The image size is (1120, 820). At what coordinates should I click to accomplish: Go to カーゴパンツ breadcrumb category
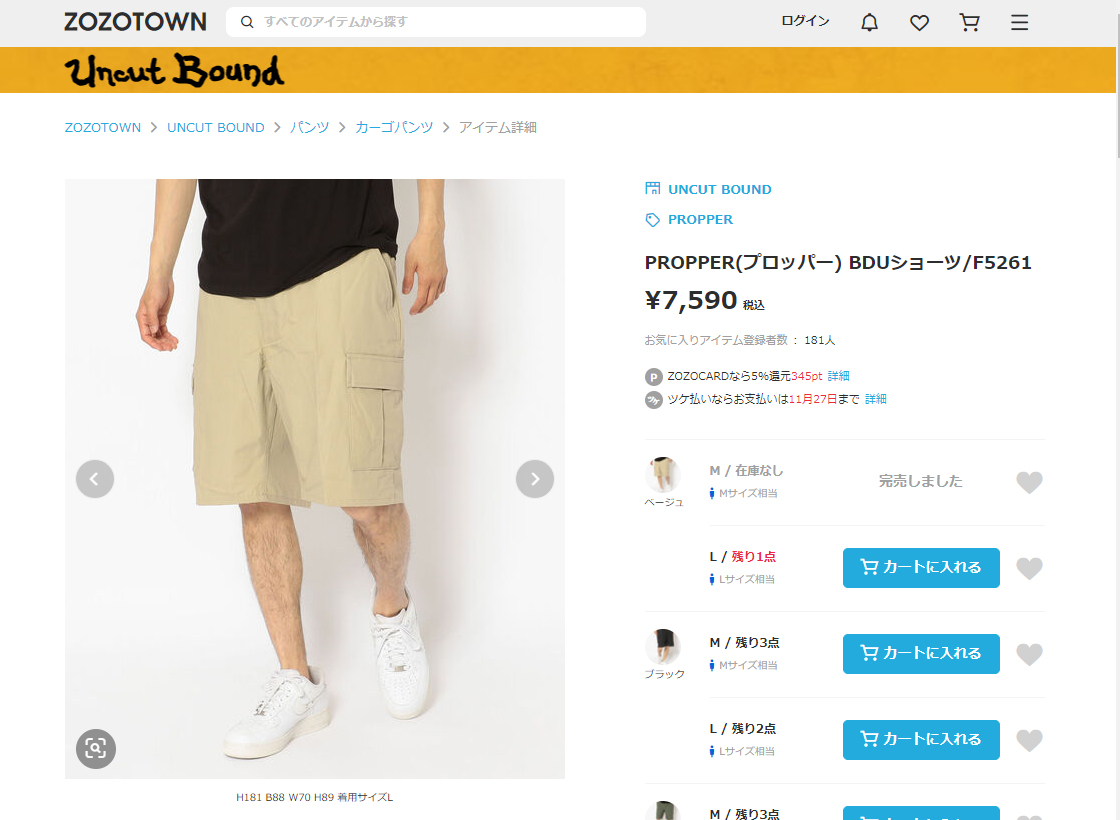pos(394,127)
